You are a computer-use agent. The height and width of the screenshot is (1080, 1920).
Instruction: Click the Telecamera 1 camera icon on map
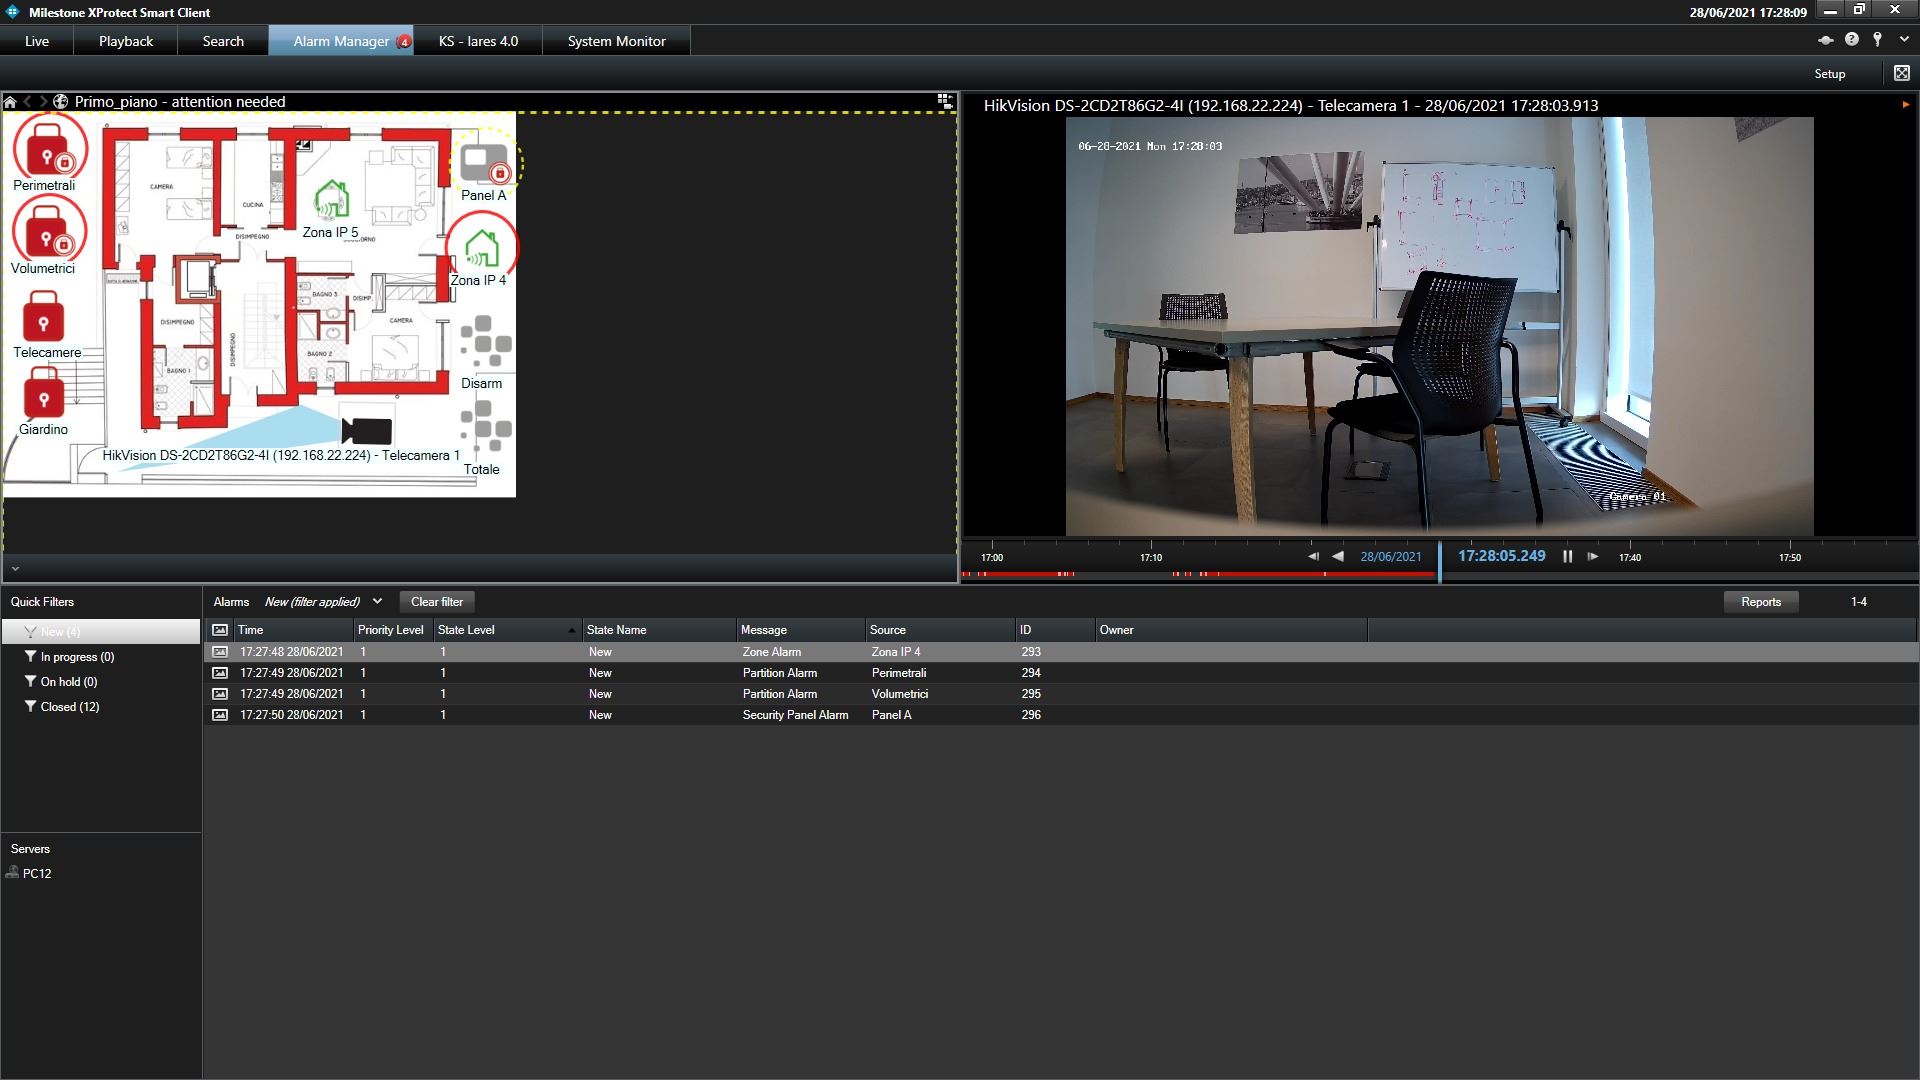pos(366,430)
